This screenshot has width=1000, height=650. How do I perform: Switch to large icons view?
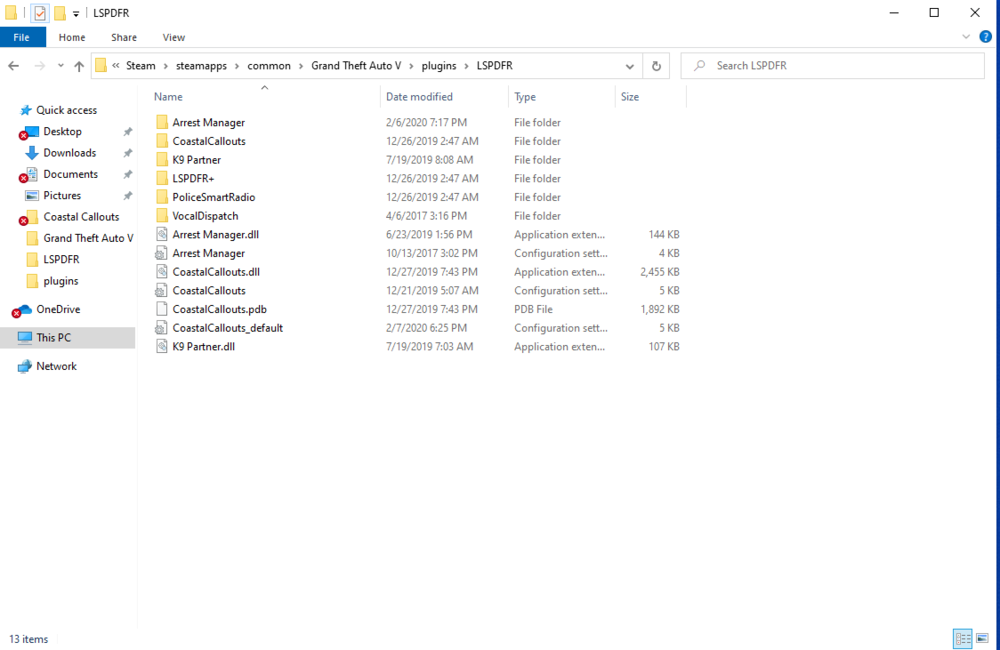click(x=982, y=638)
